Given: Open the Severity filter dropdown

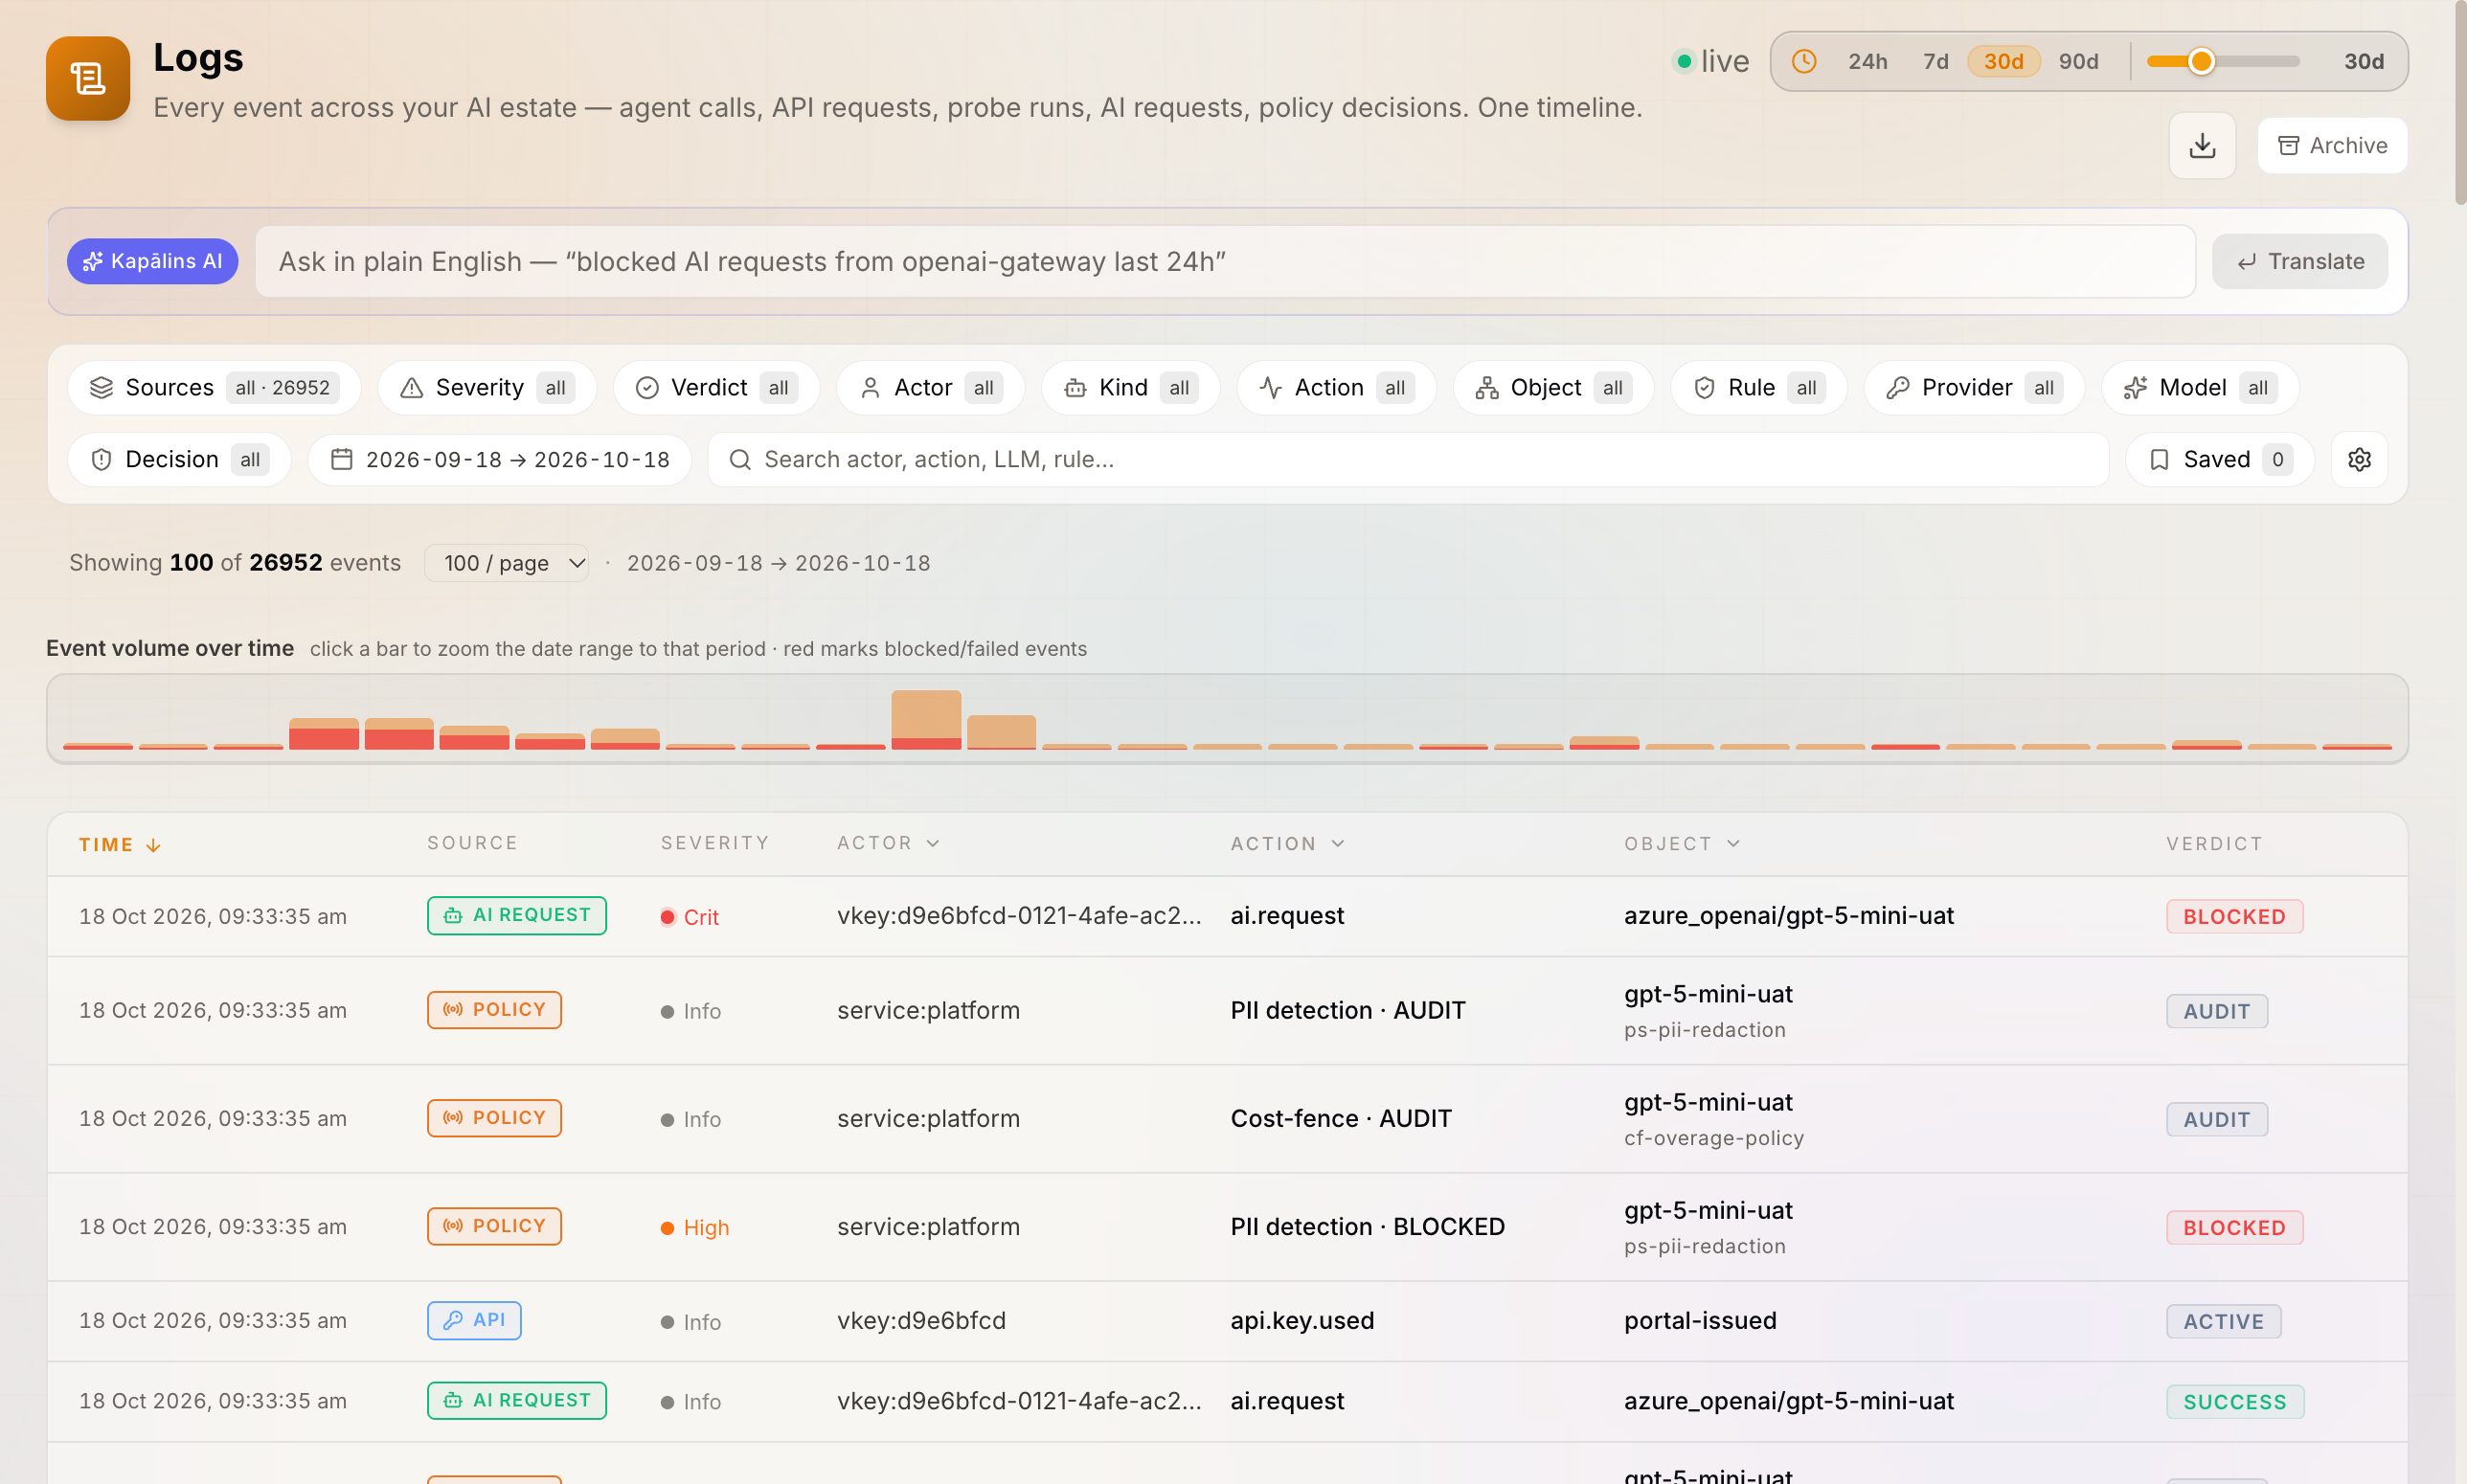Looking at the screenshot, I should tap(487, 387).
